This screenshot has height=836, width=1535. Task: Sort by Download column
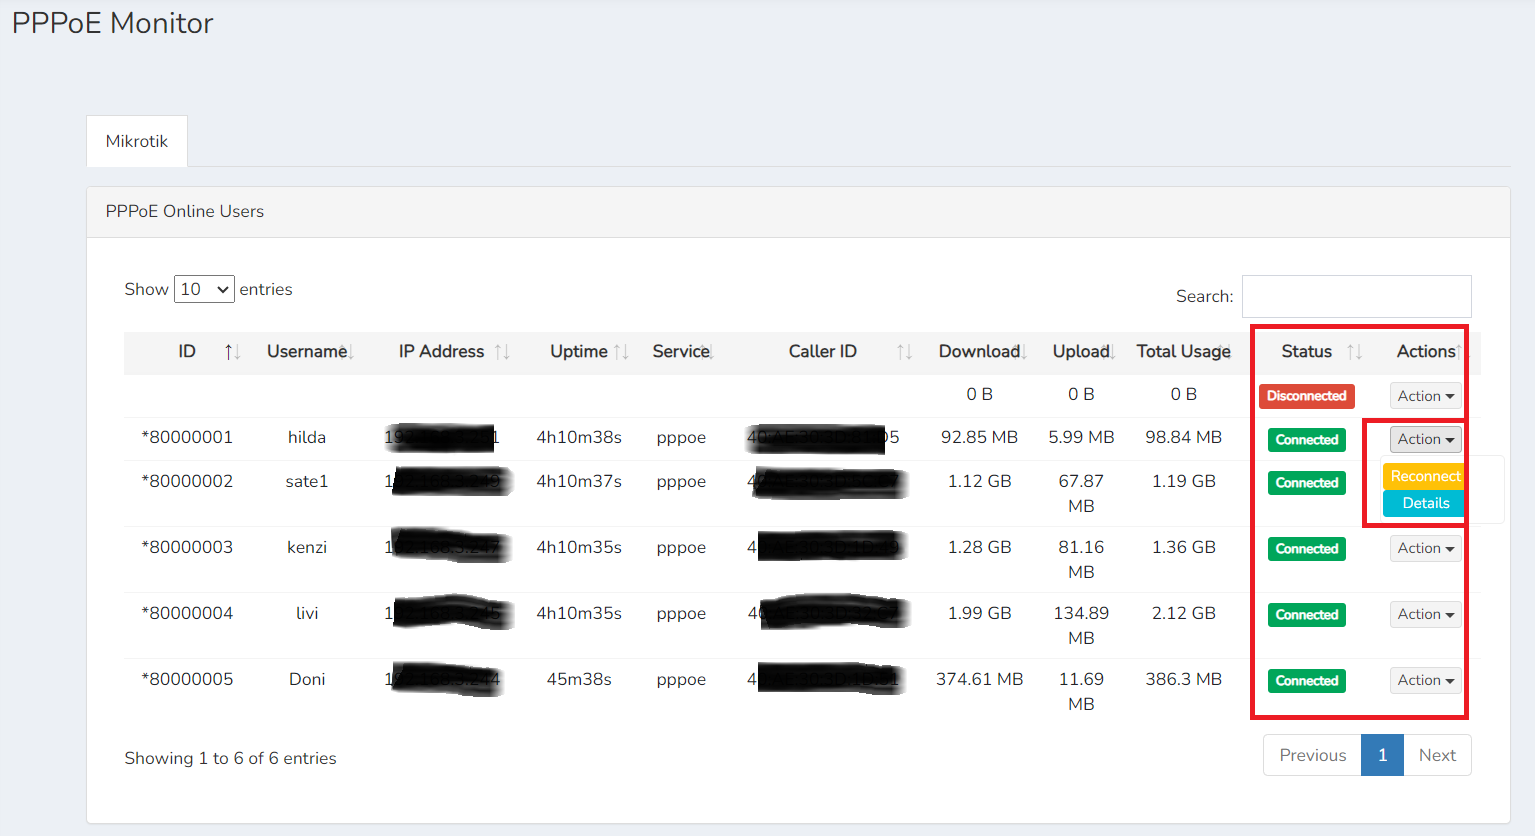tap(981, 352)
